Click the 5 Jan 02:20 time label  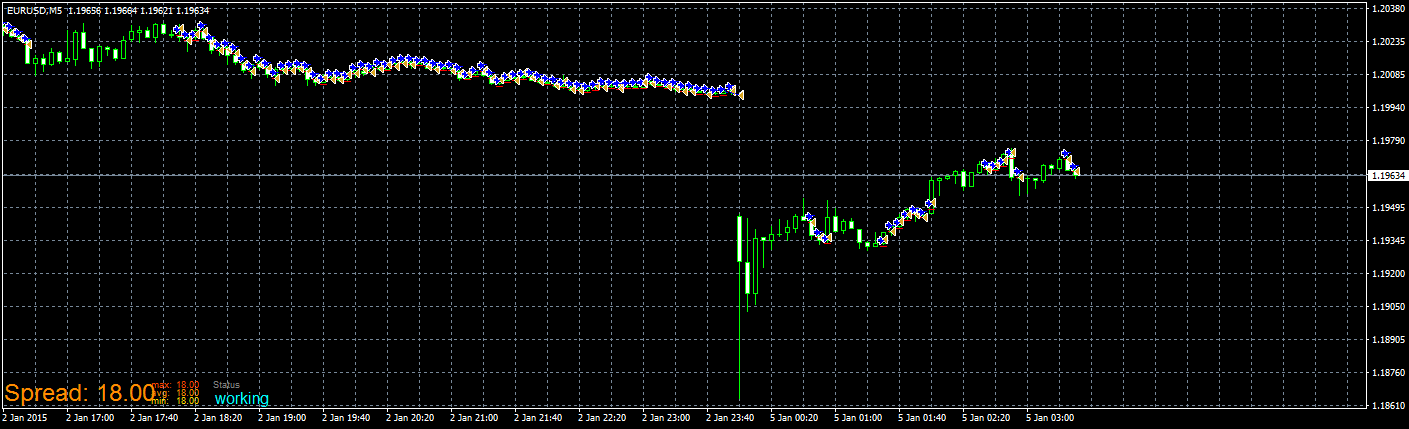pyautogui.click(x=986, y=418)
